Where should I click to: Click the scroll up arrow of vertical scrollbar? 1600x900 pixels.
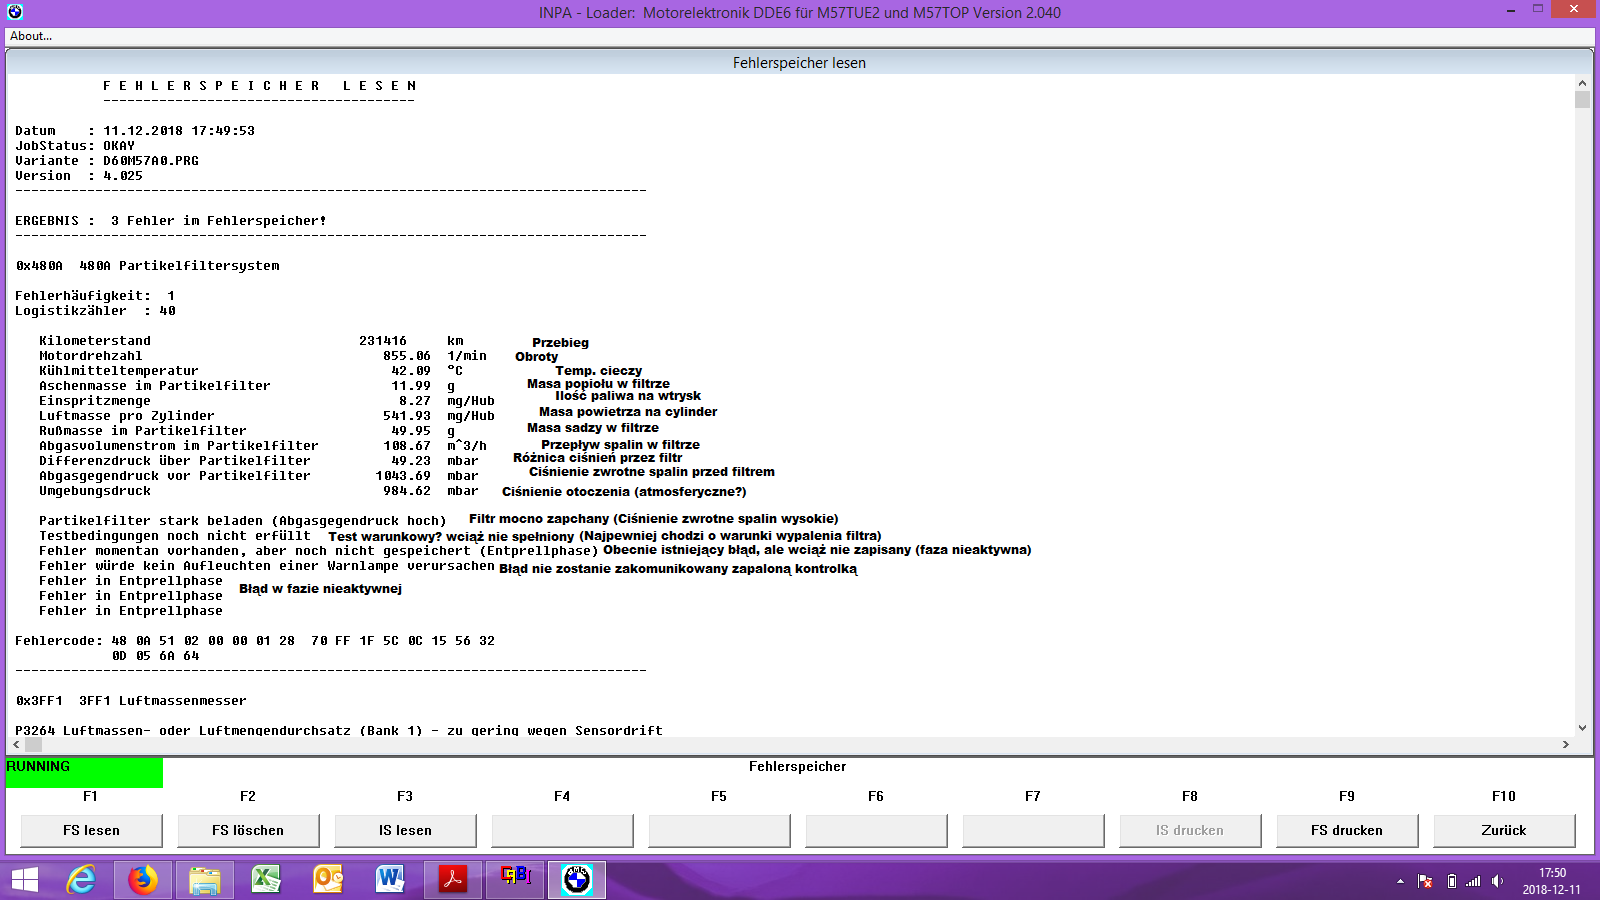click(x=1582, y=83)
